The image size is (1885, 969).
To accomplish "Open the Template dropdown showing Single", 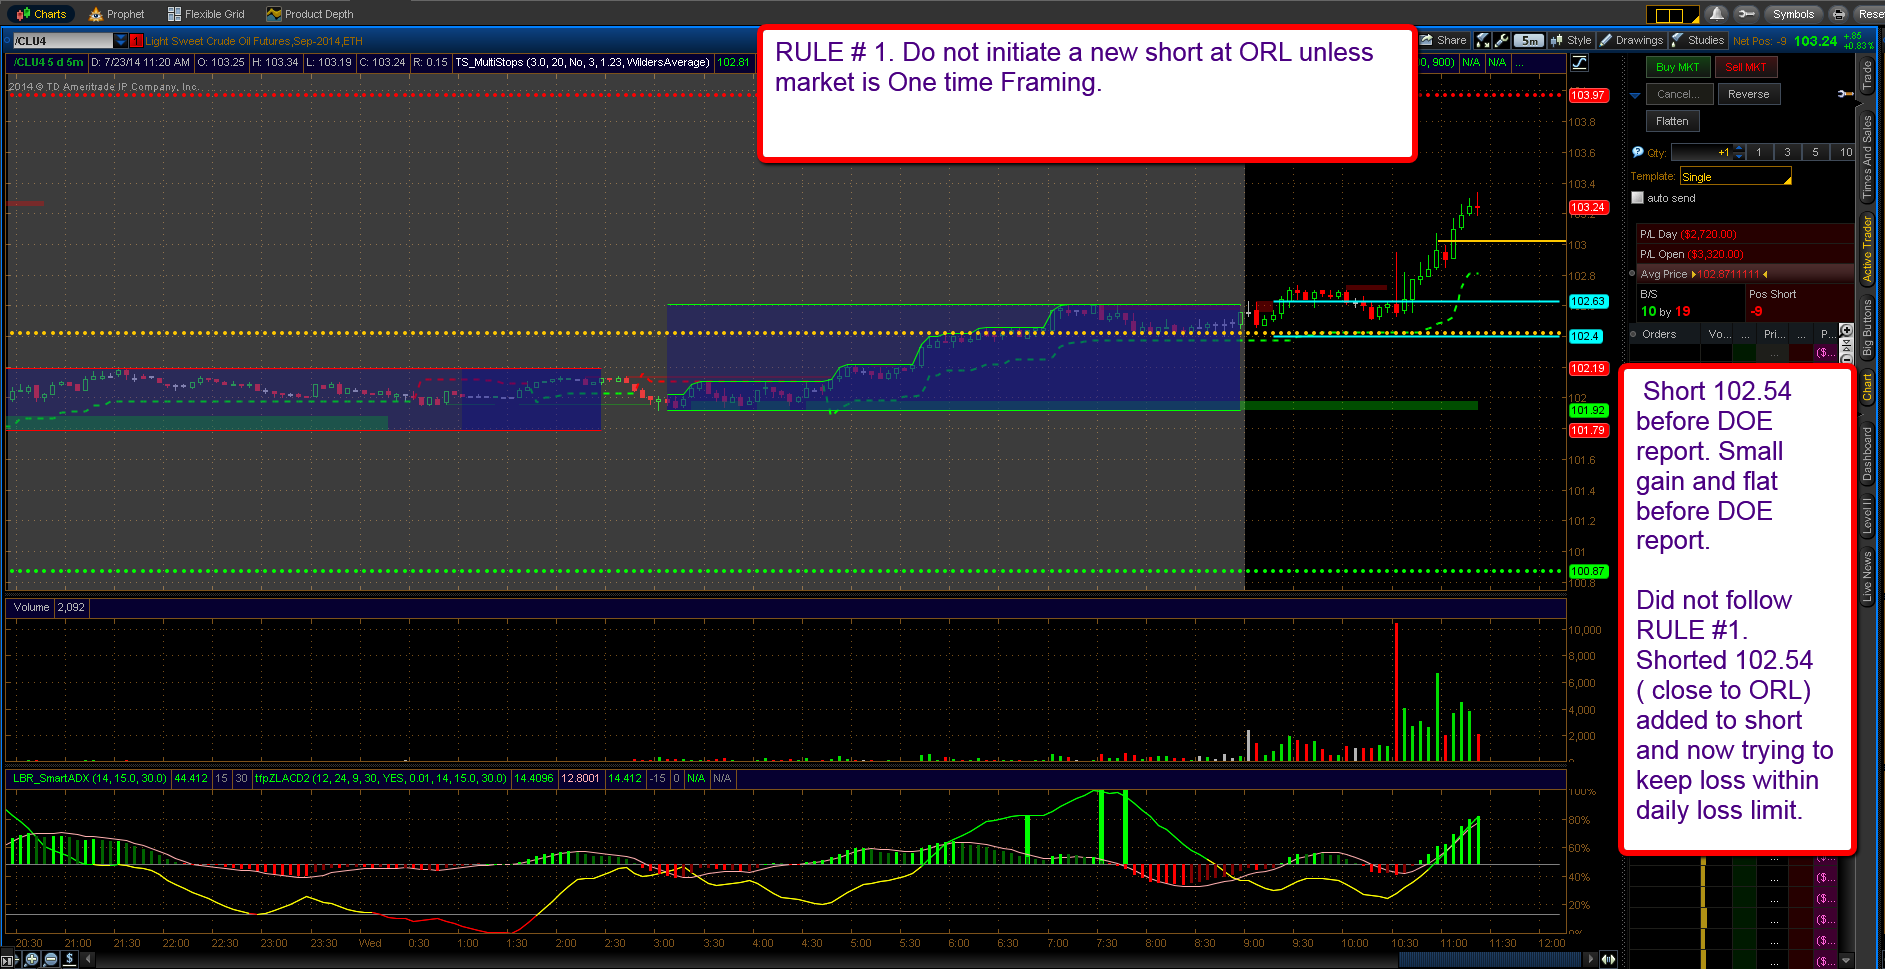I will (1735, 177).
